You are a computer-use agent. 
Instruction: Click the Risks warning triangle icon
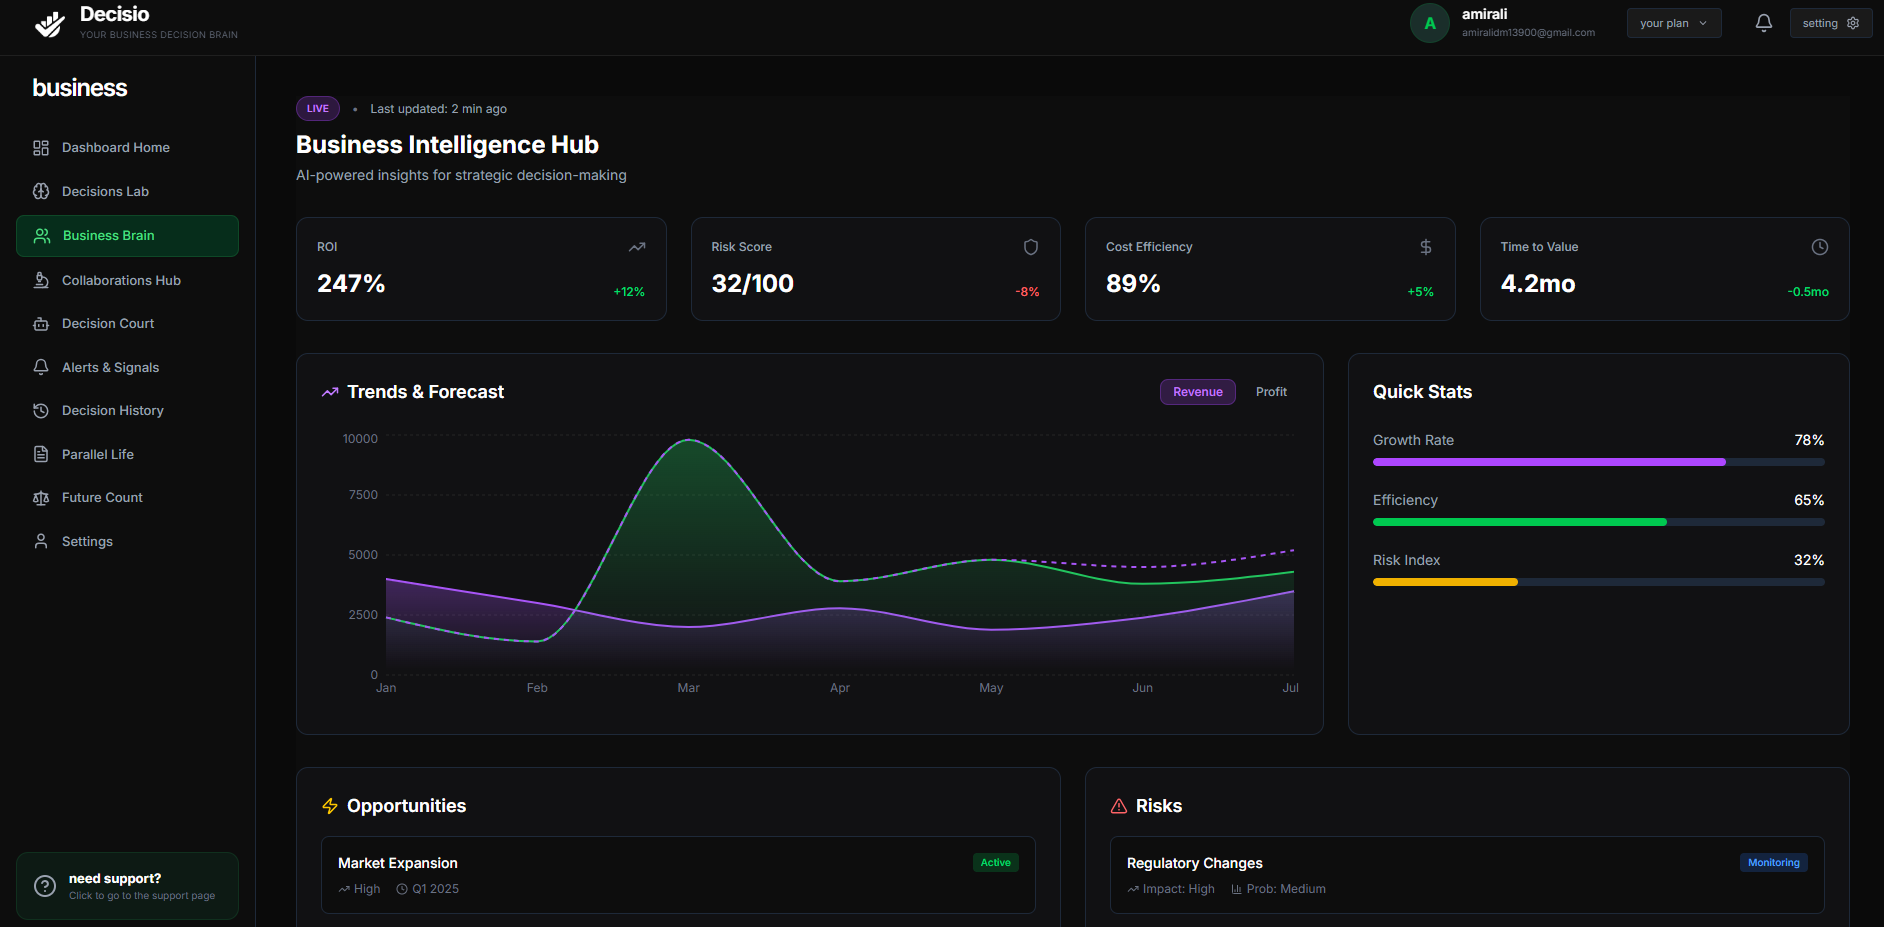coord(1119,806)
